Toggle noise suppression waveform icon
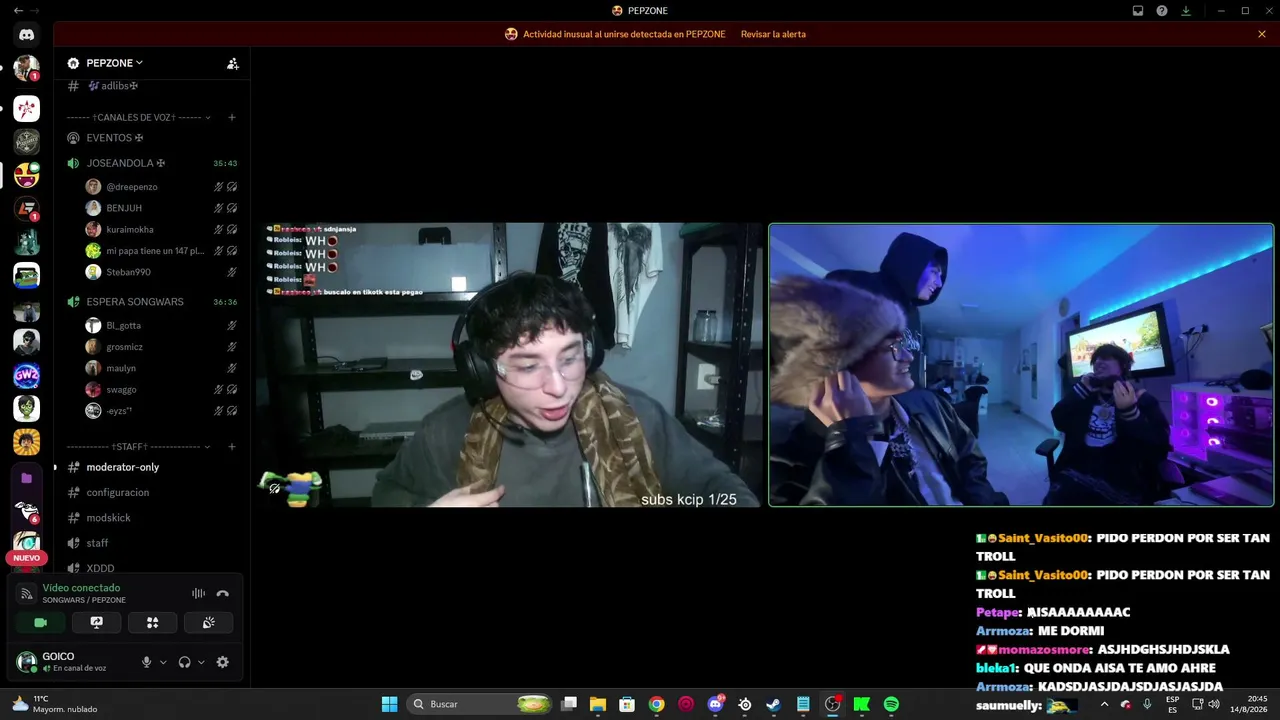This screenshot has height=720, width=1280. pyautogui.click(x=198, y=594)
